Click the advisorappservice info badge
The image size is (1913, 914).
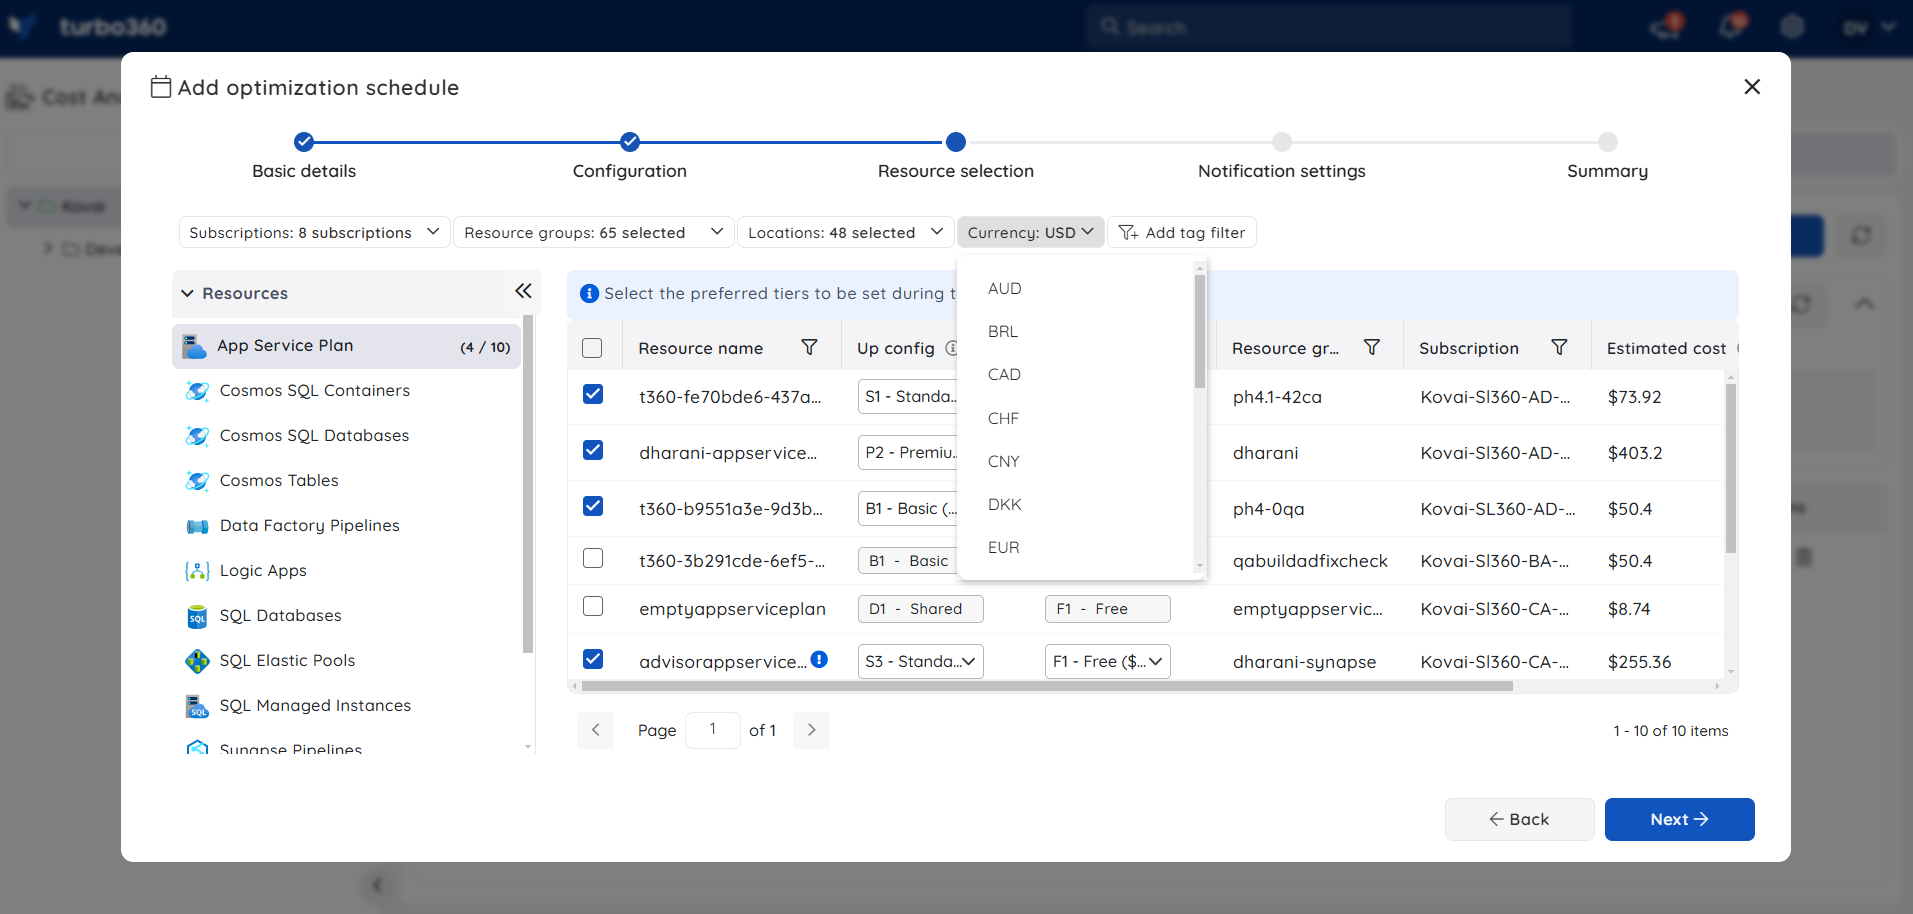point(819,659)
